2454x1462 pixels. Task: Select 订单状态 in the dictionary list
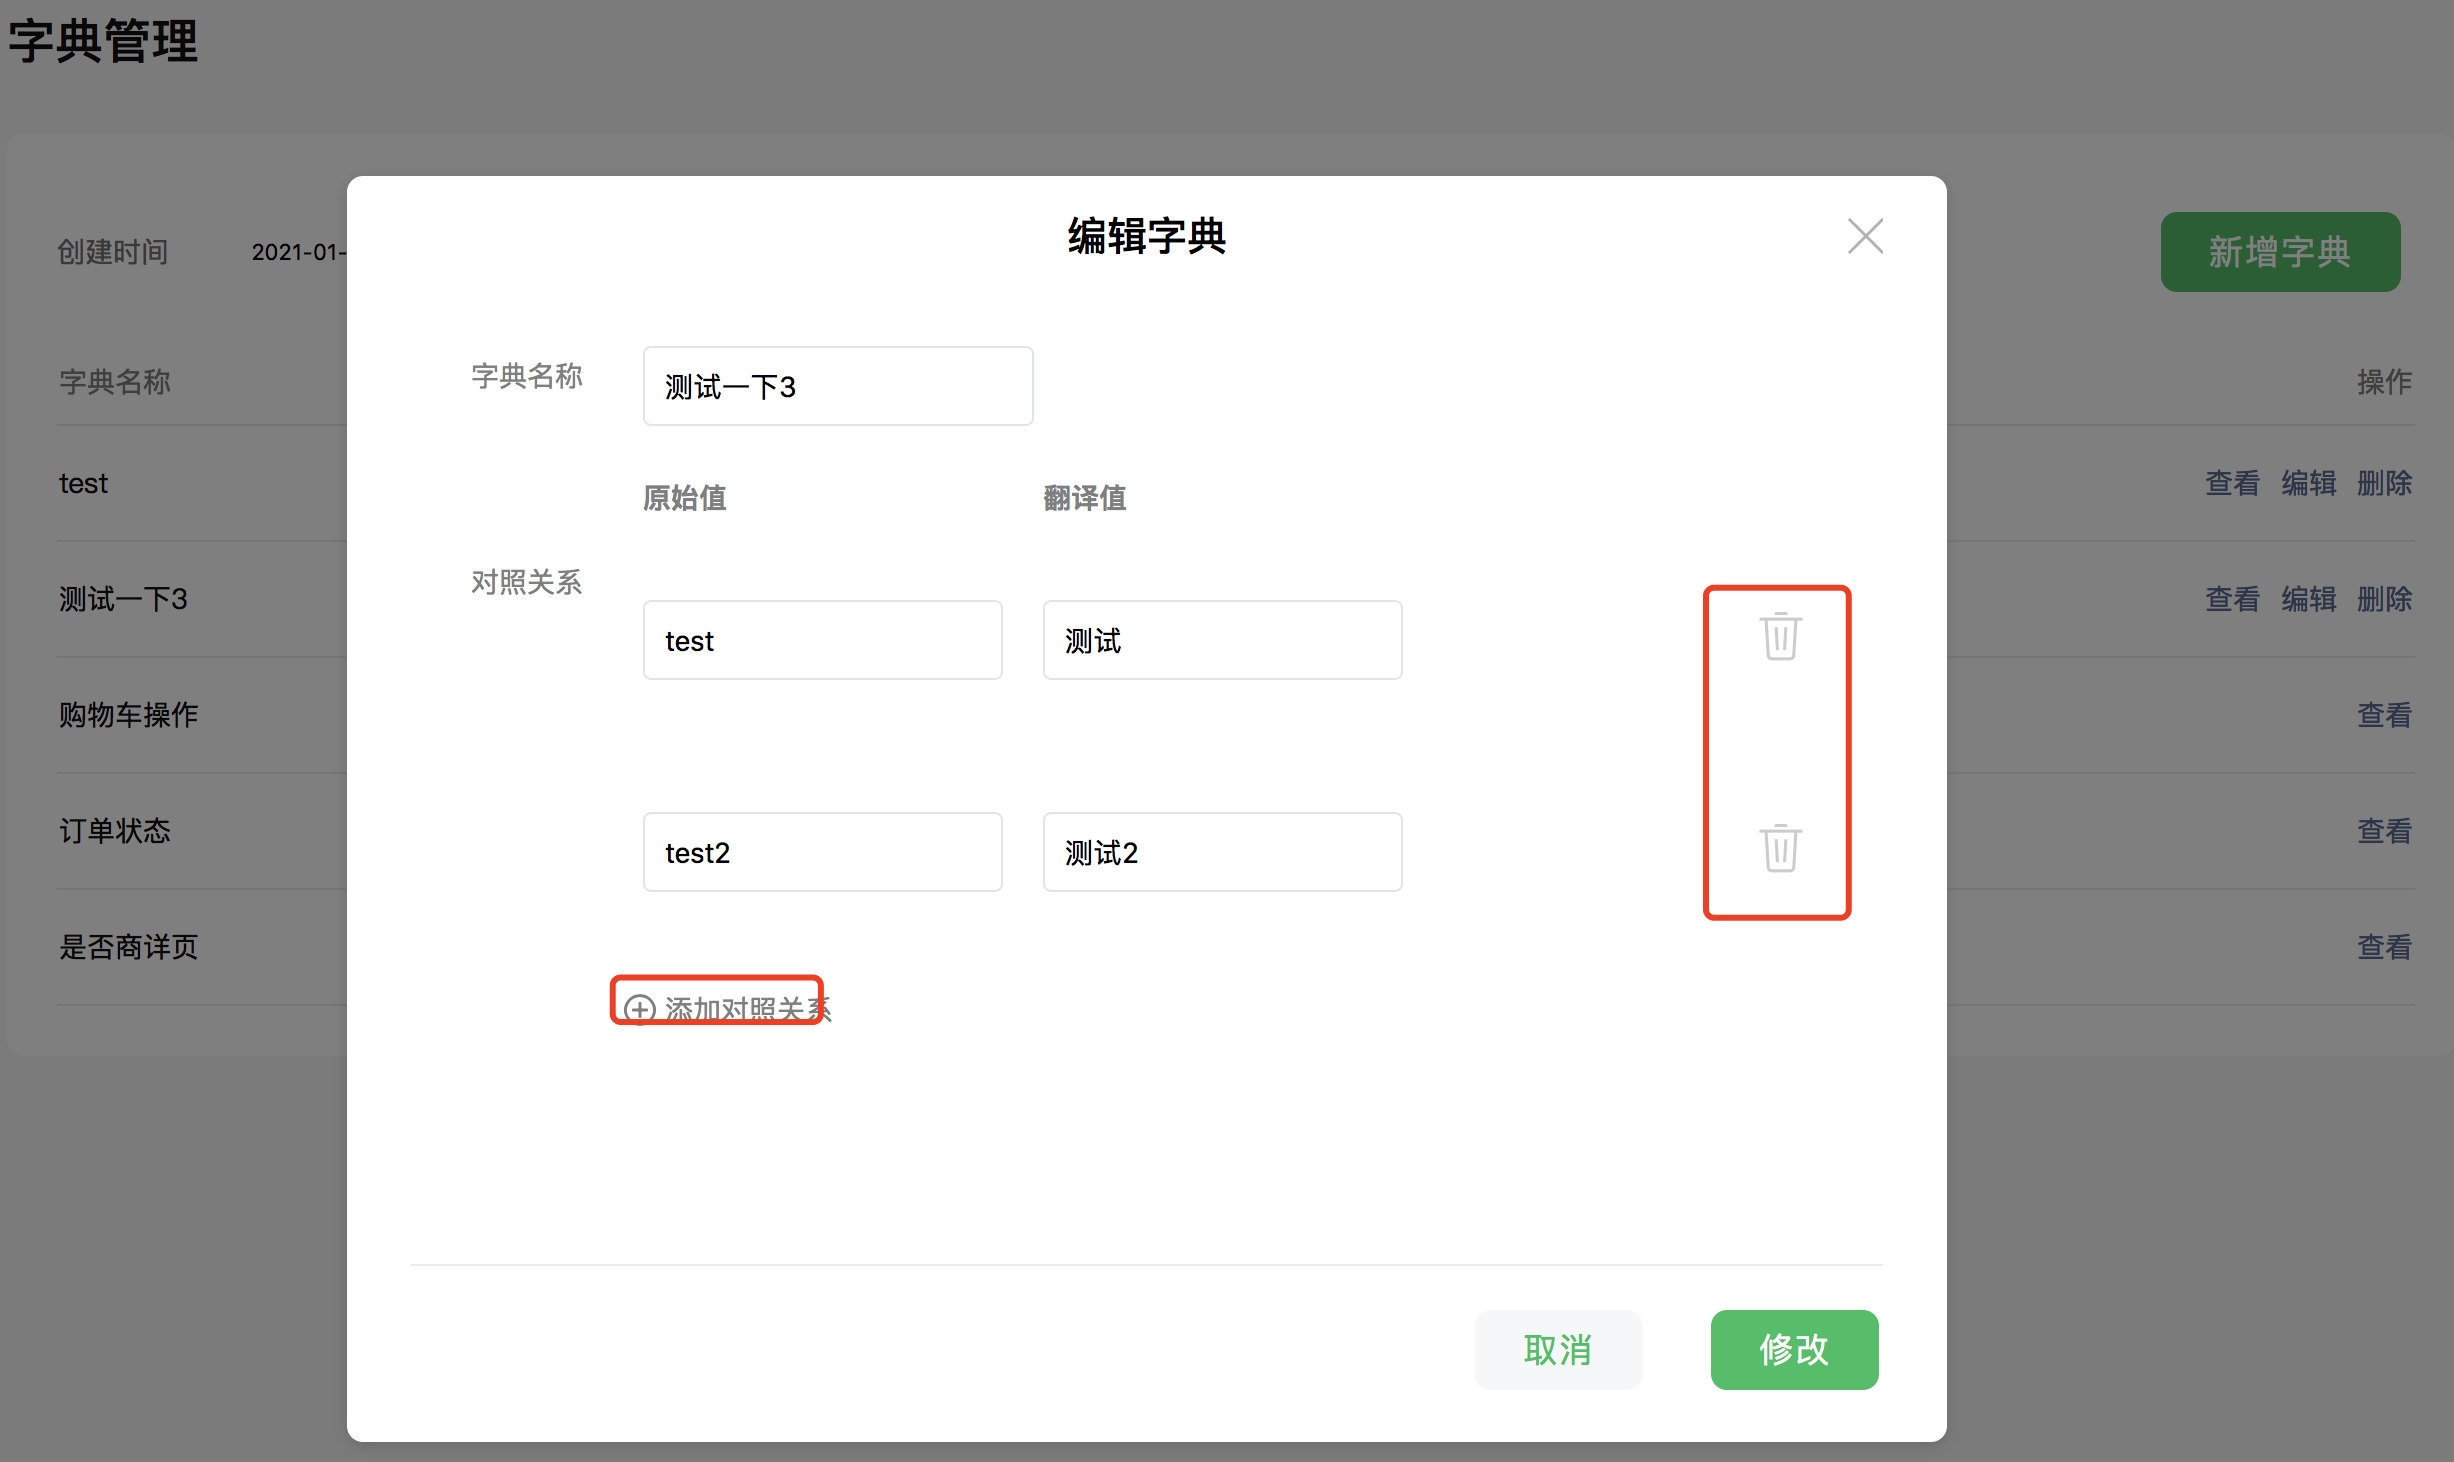pos(115,831)
